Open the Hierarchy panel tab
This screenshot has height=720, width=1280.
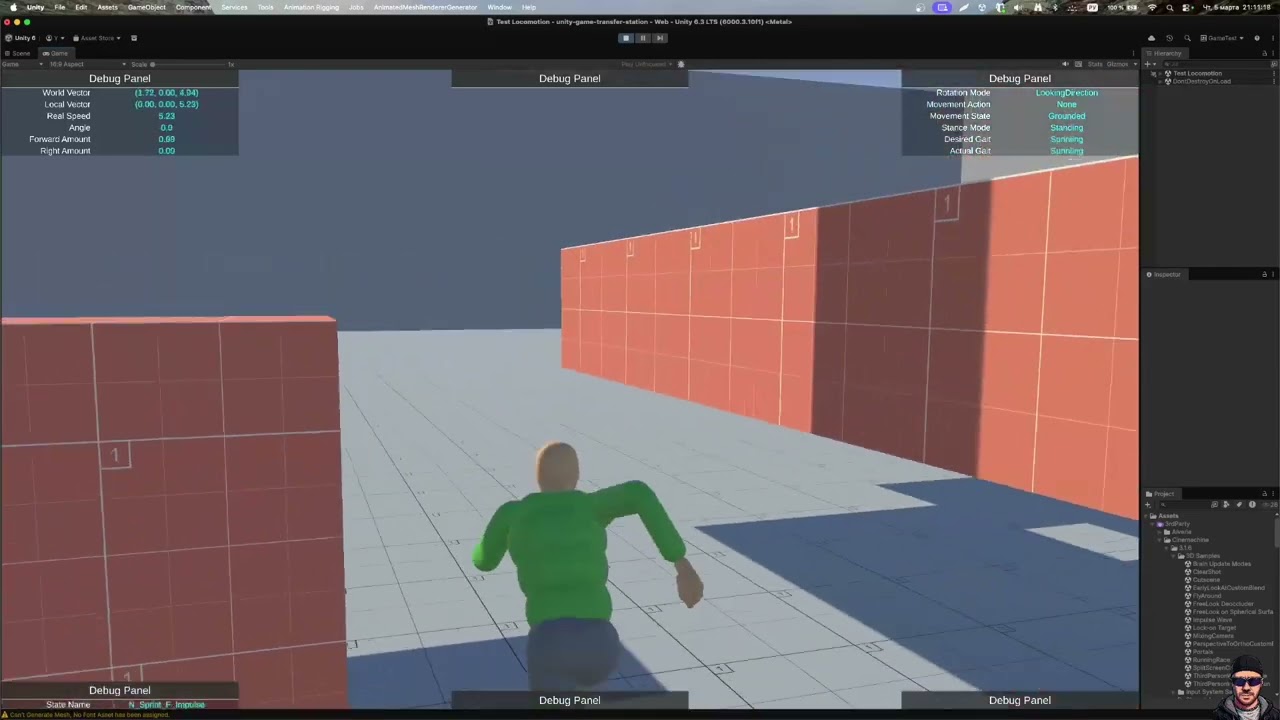click(x=1165, y=53)
